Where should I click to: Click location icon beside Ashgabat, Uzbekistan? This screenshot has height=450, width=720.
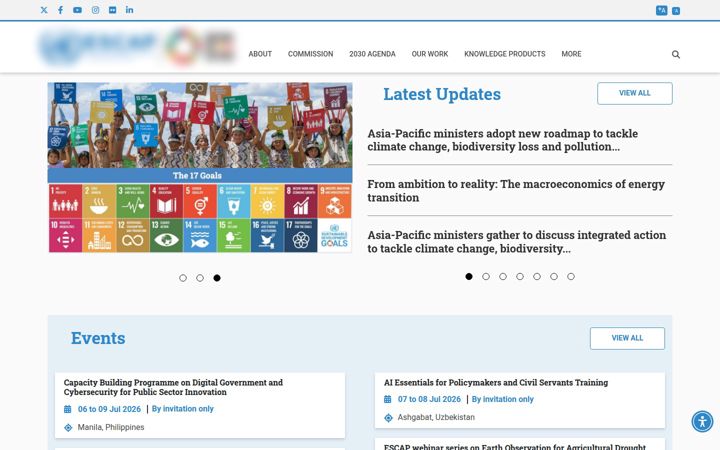388,417
